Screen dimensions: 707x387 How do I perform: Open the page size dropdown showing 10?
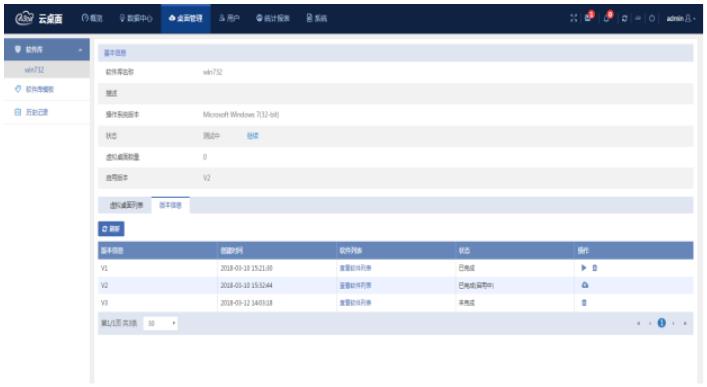click(x=161, y=323)
